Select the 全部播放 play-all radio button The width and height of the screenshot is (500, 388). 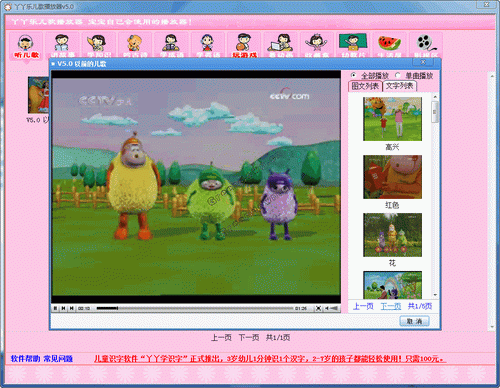pos(353,75)
